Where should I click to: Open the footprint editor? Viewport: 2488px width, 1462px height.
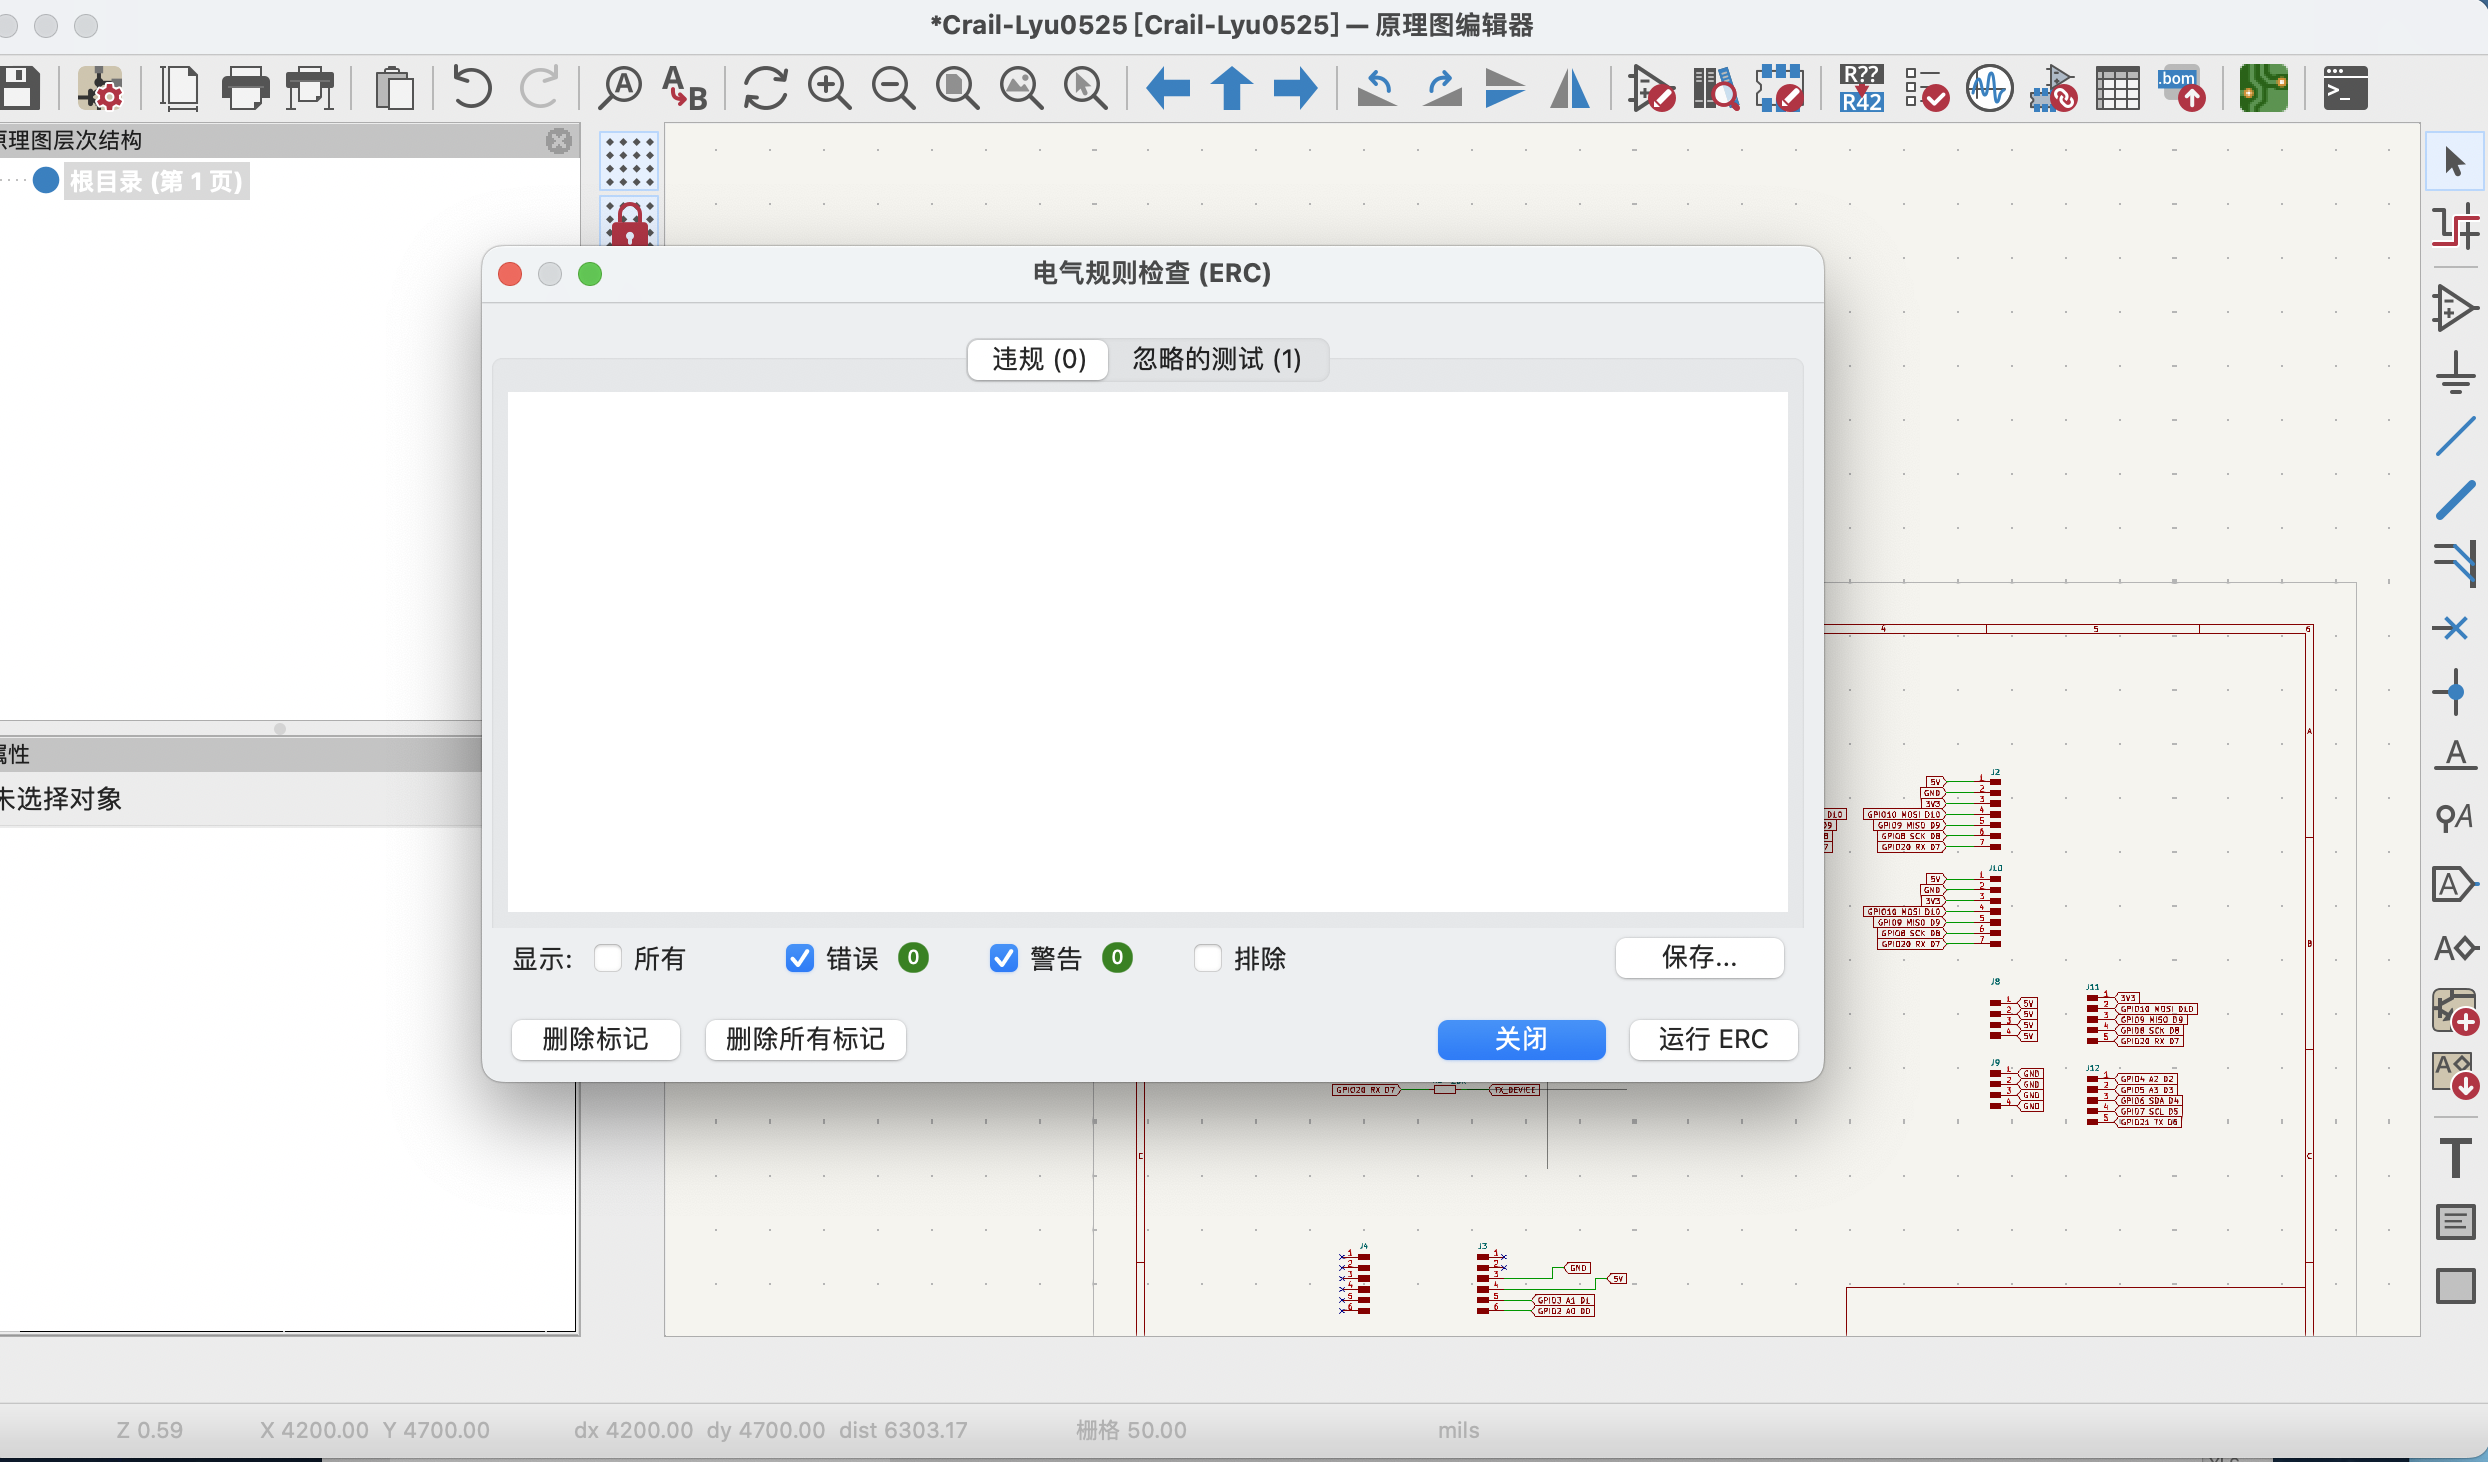point(1780,88)
